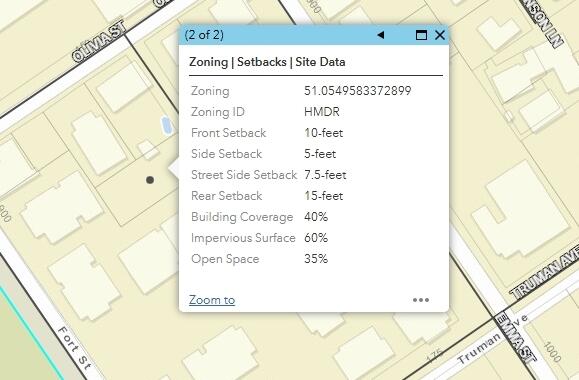Screen dimensions: 579x380
Task: Close the zoning info popup
Action: (440, 35)
